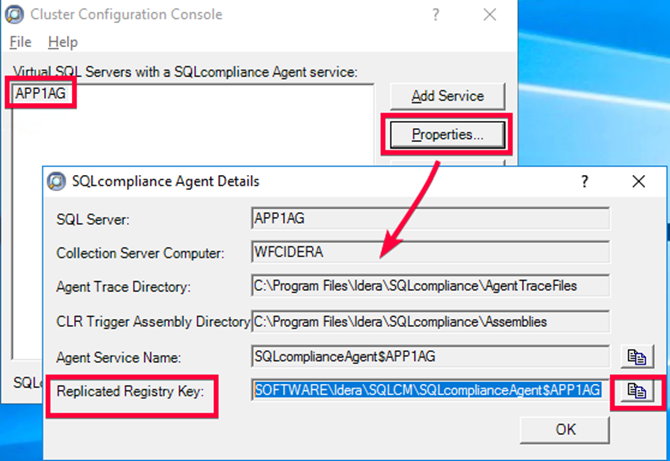
Task: Click the CLR Trigger Assembly Directory field
Action: [x=430, y=321]
